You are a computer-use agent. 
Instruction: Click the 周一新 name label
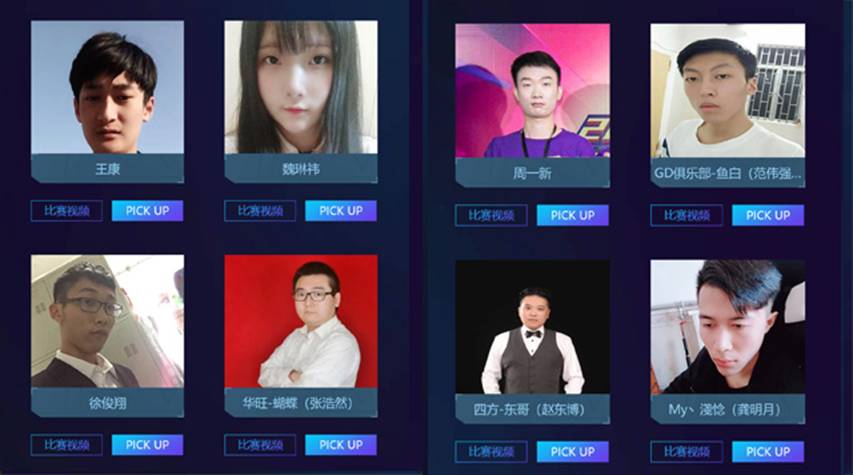[x=533, y=173]
